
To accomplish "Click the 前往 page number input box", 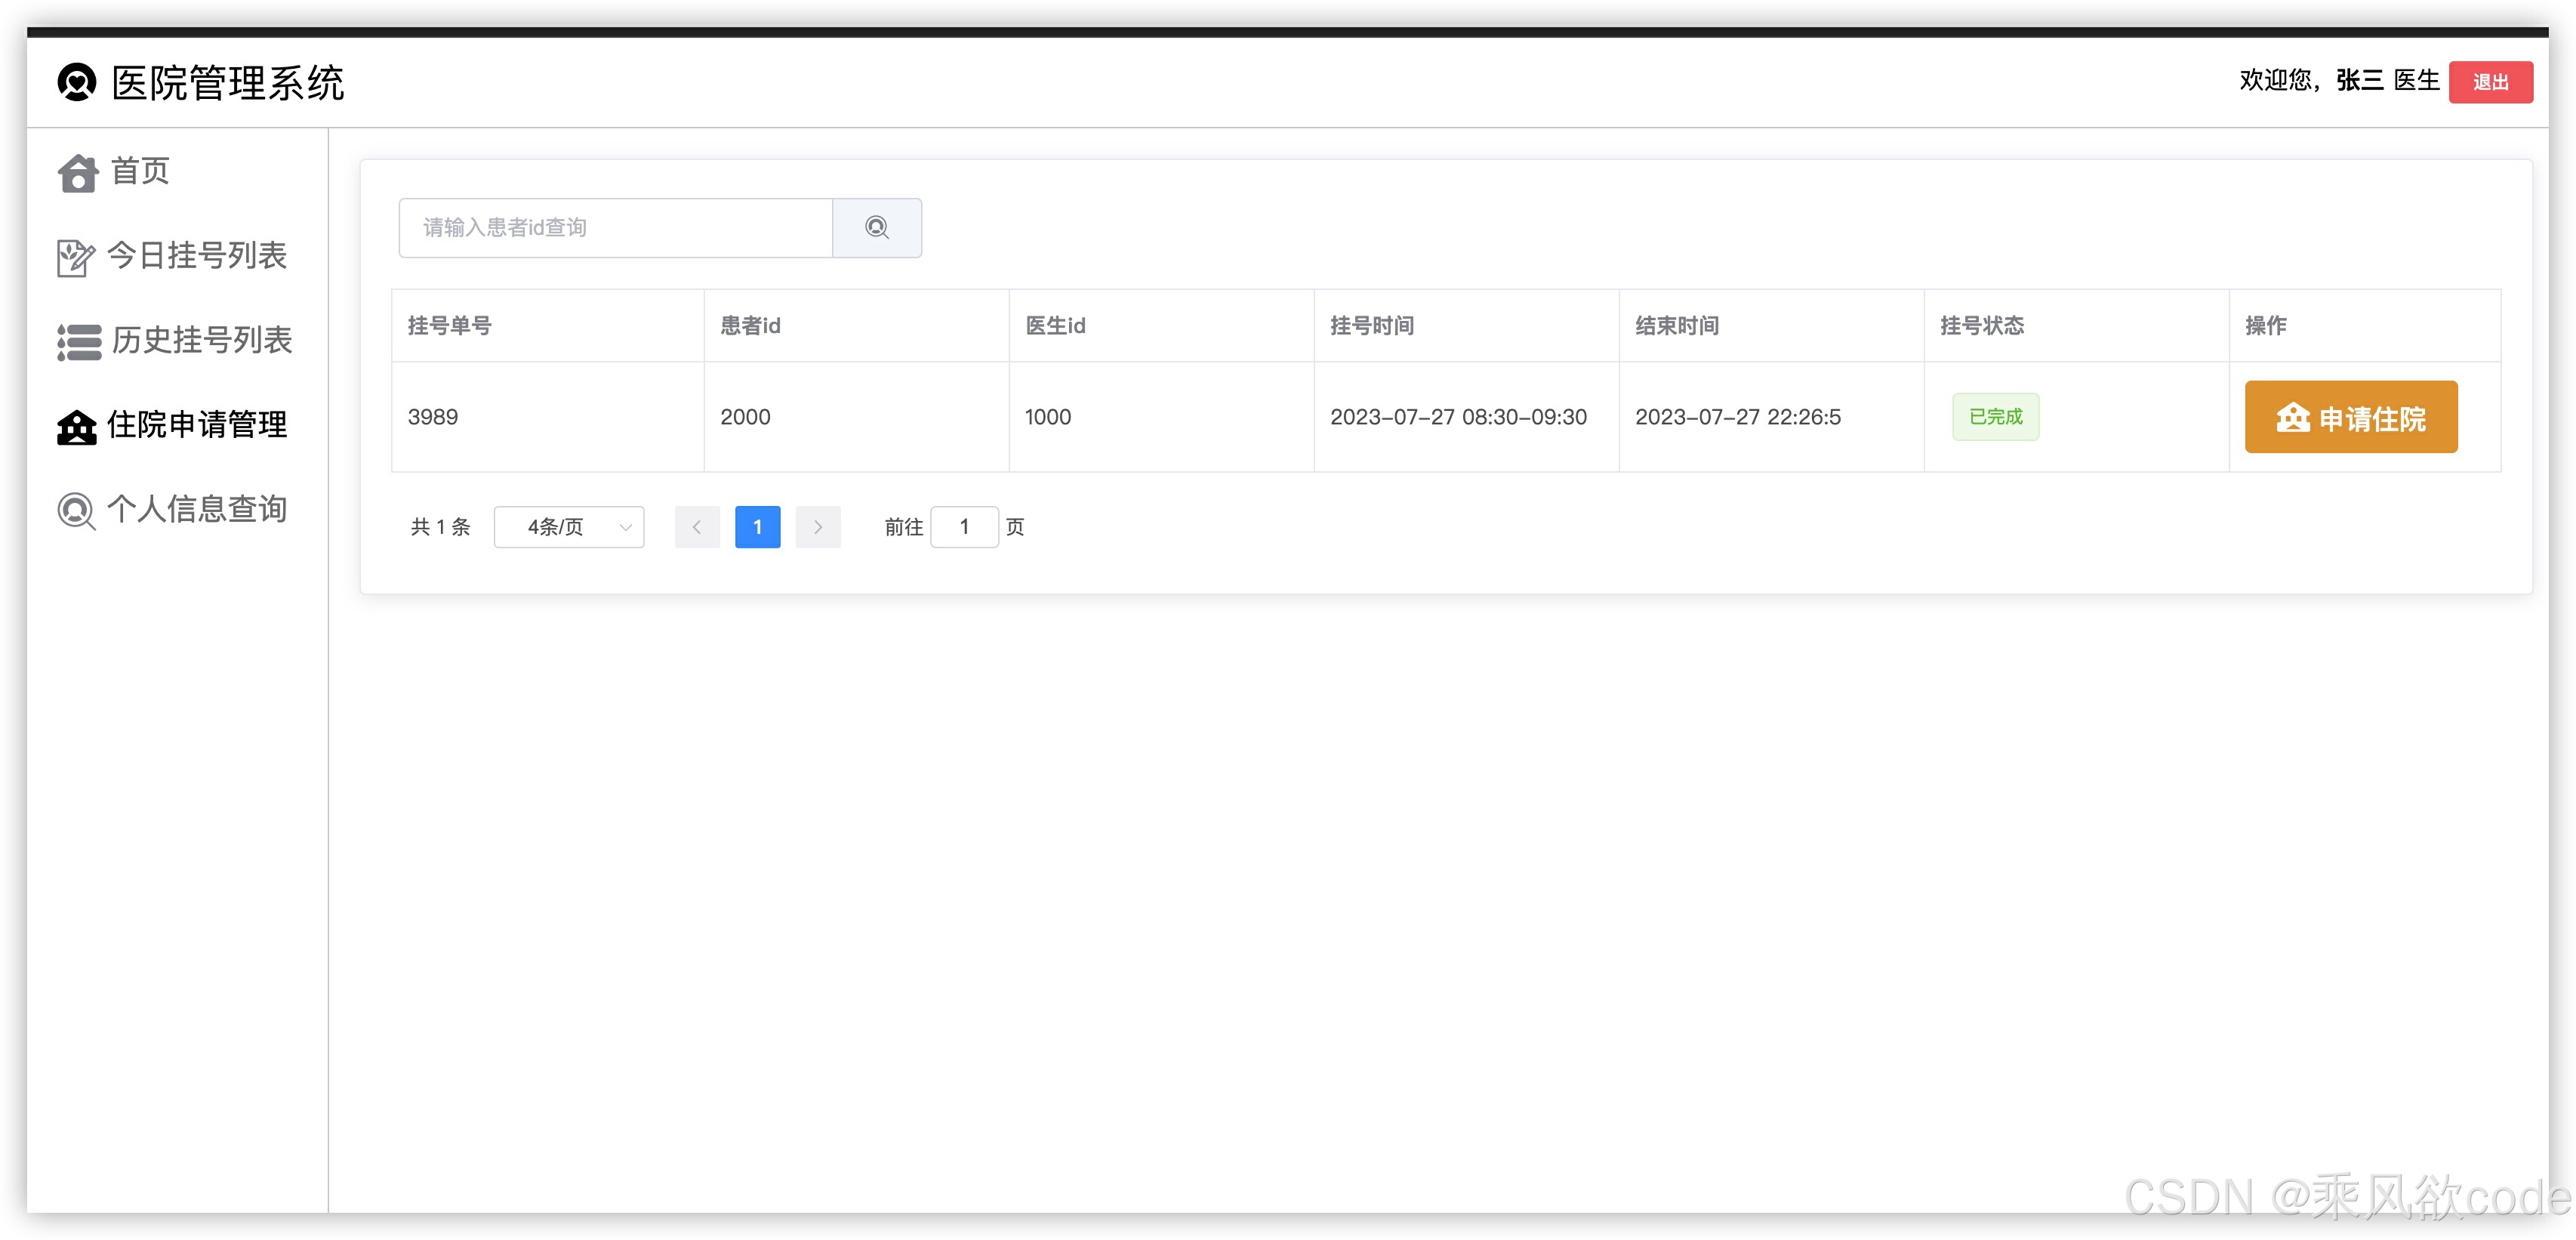I will 964,527.
